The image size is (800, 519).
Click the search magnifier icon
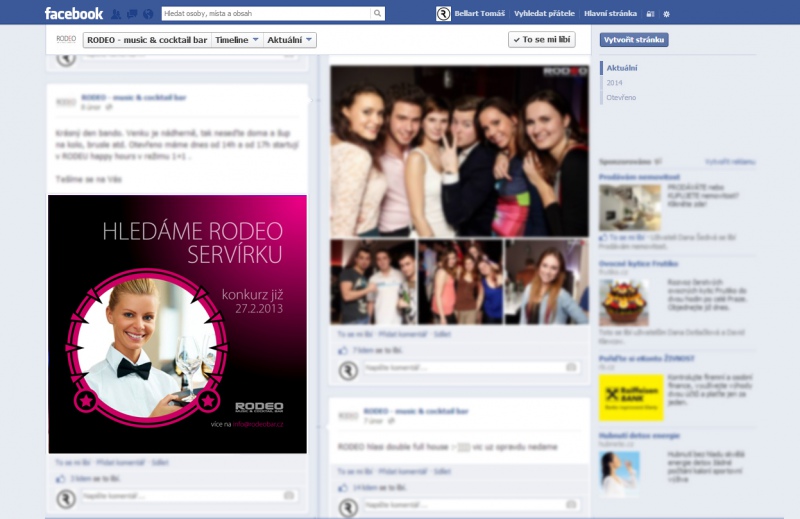[377, 14]
